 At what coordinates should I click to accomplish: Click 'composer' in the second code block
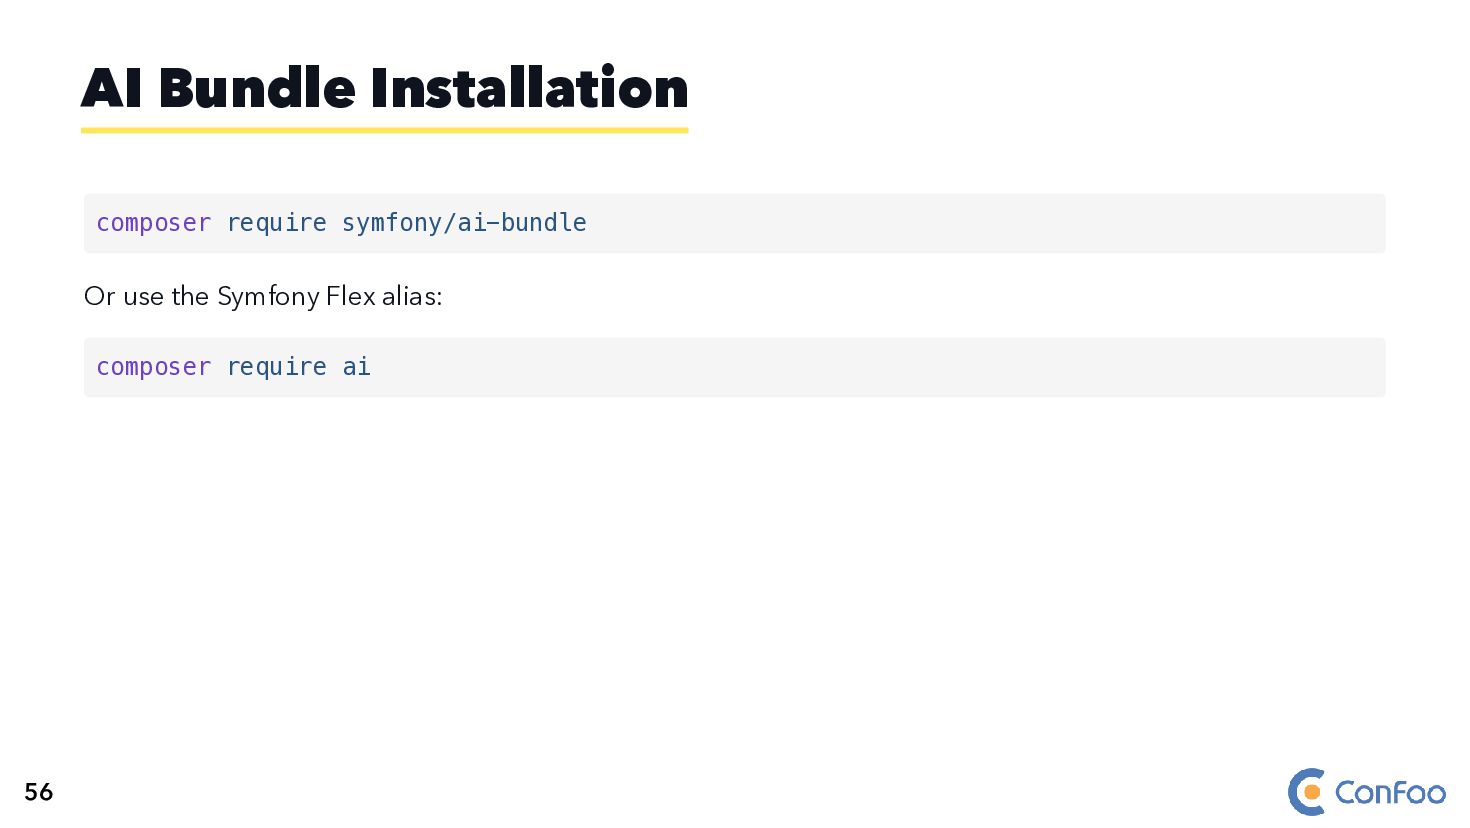[x=153, y=367]
